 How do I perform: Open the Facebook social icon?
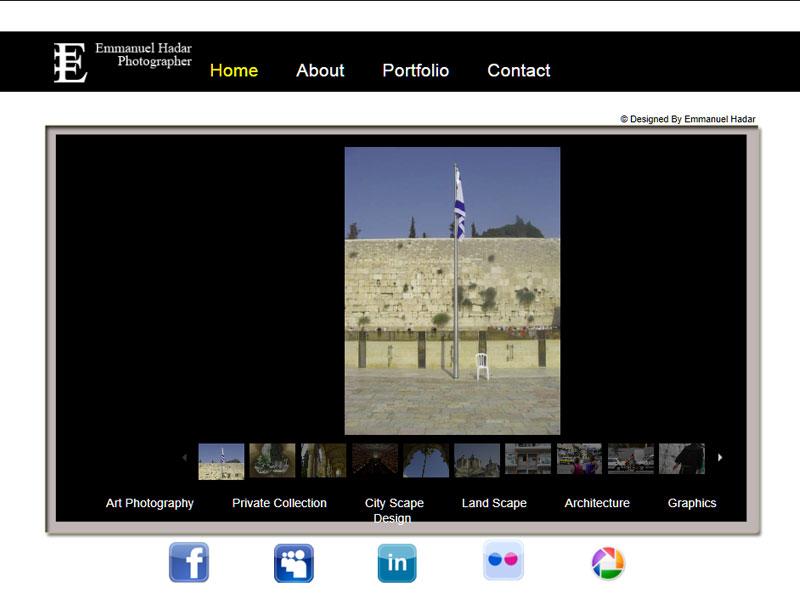189,562
